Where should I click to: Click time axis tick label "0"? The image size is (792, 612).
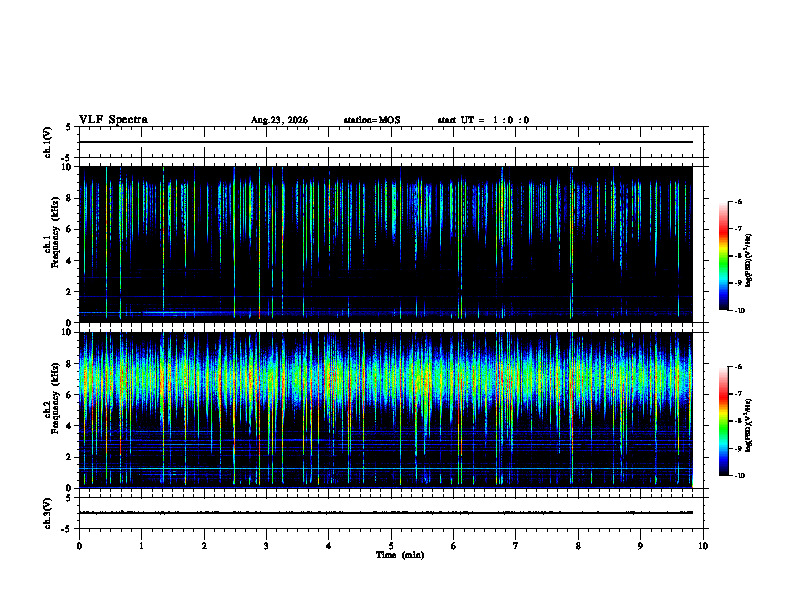(x=79, y=546)
